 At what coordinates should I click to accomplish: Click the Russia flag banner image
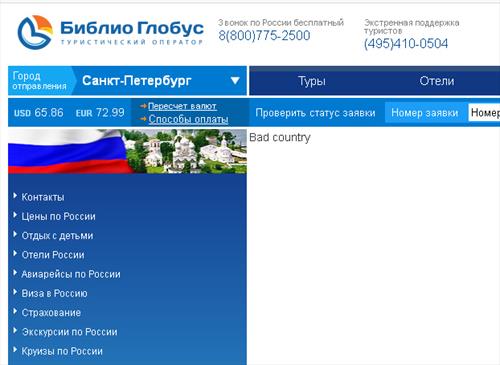(127, 151)
